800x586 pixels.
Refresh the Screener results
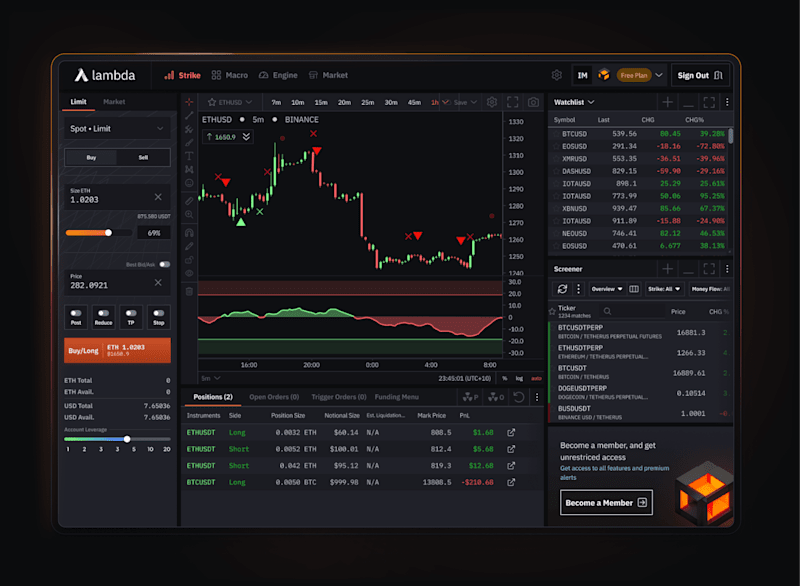[562, 289]
